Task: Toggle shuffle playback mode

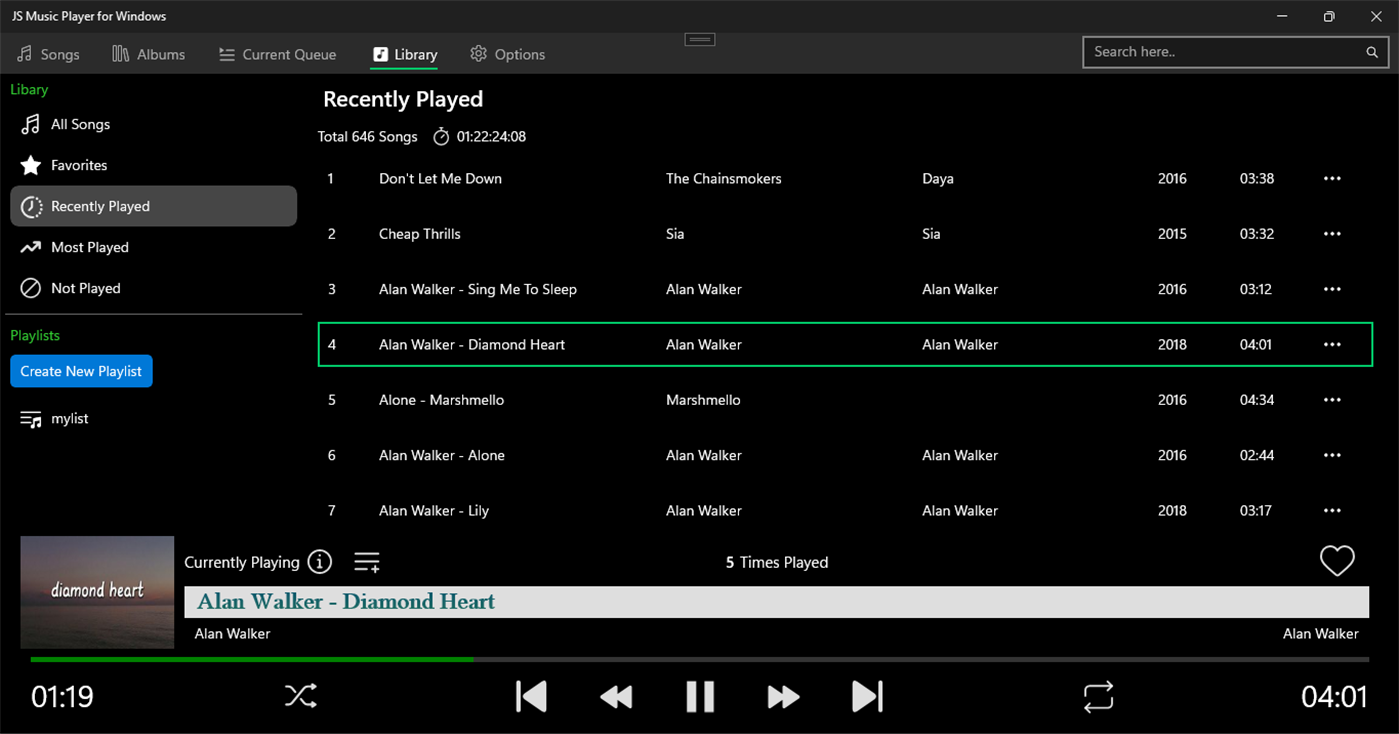Action: pos(300,696)
